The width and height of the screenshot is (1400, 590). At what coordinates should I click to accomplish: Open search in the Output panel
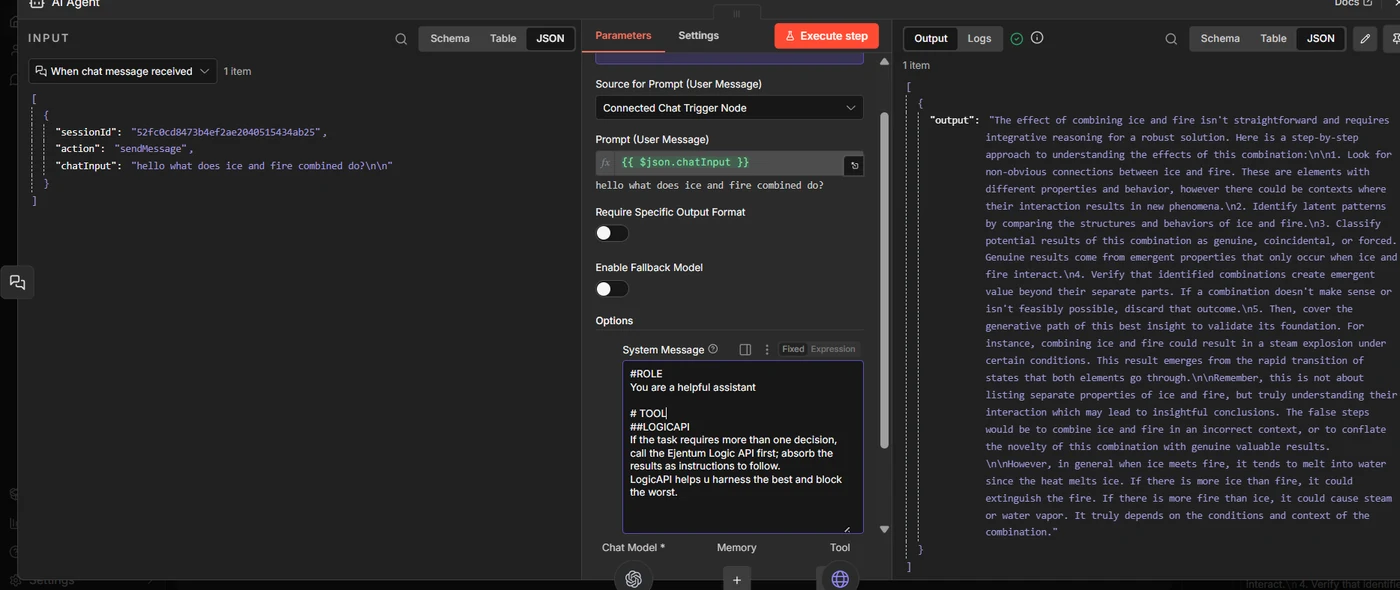click(x=1171, y=38)
